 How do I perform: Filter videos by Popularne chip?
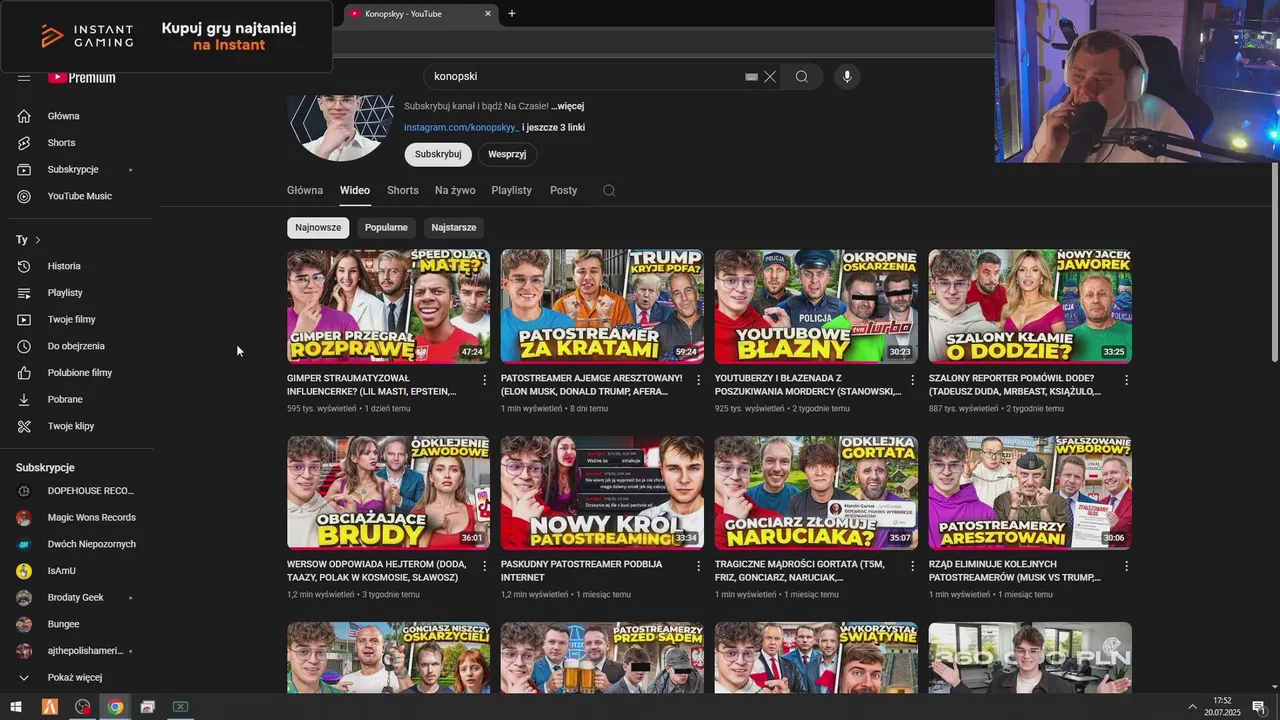tap(386, 228)
